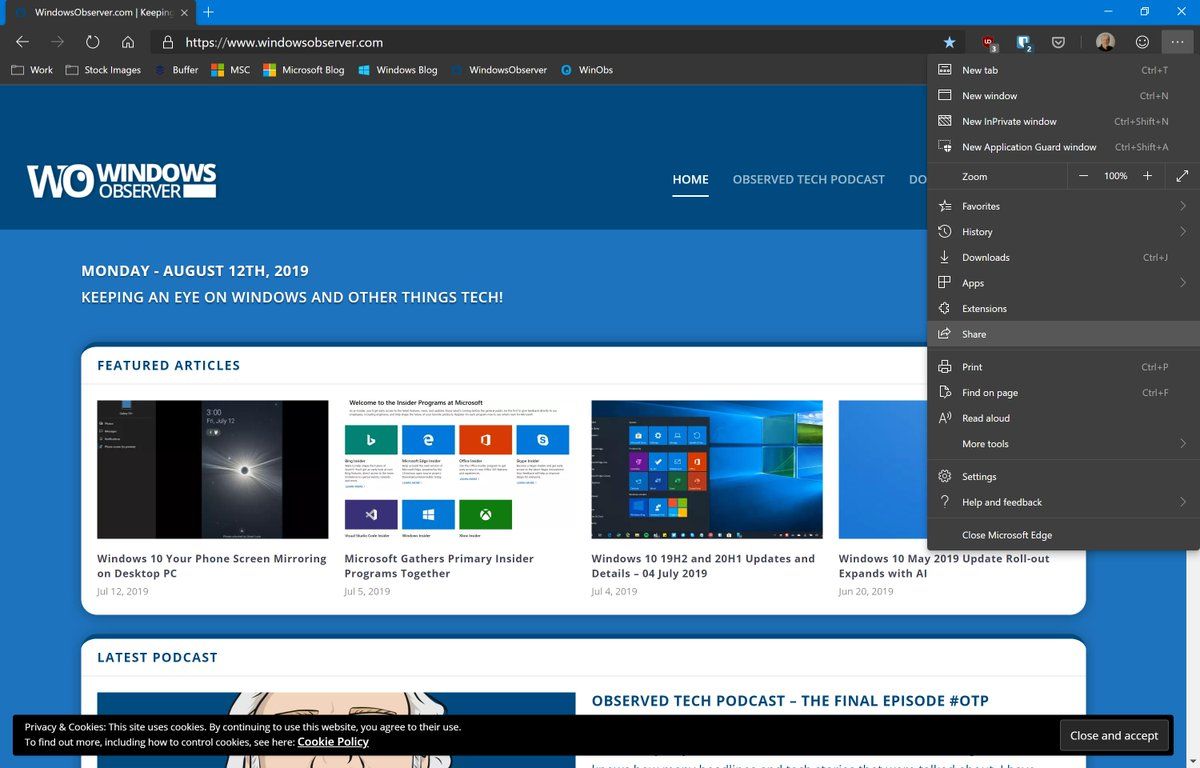Image resolution: width=1200 pixels, height=768 pixels.
Task: Open the WindowsObserver bookmark
Action: (498, 70)
